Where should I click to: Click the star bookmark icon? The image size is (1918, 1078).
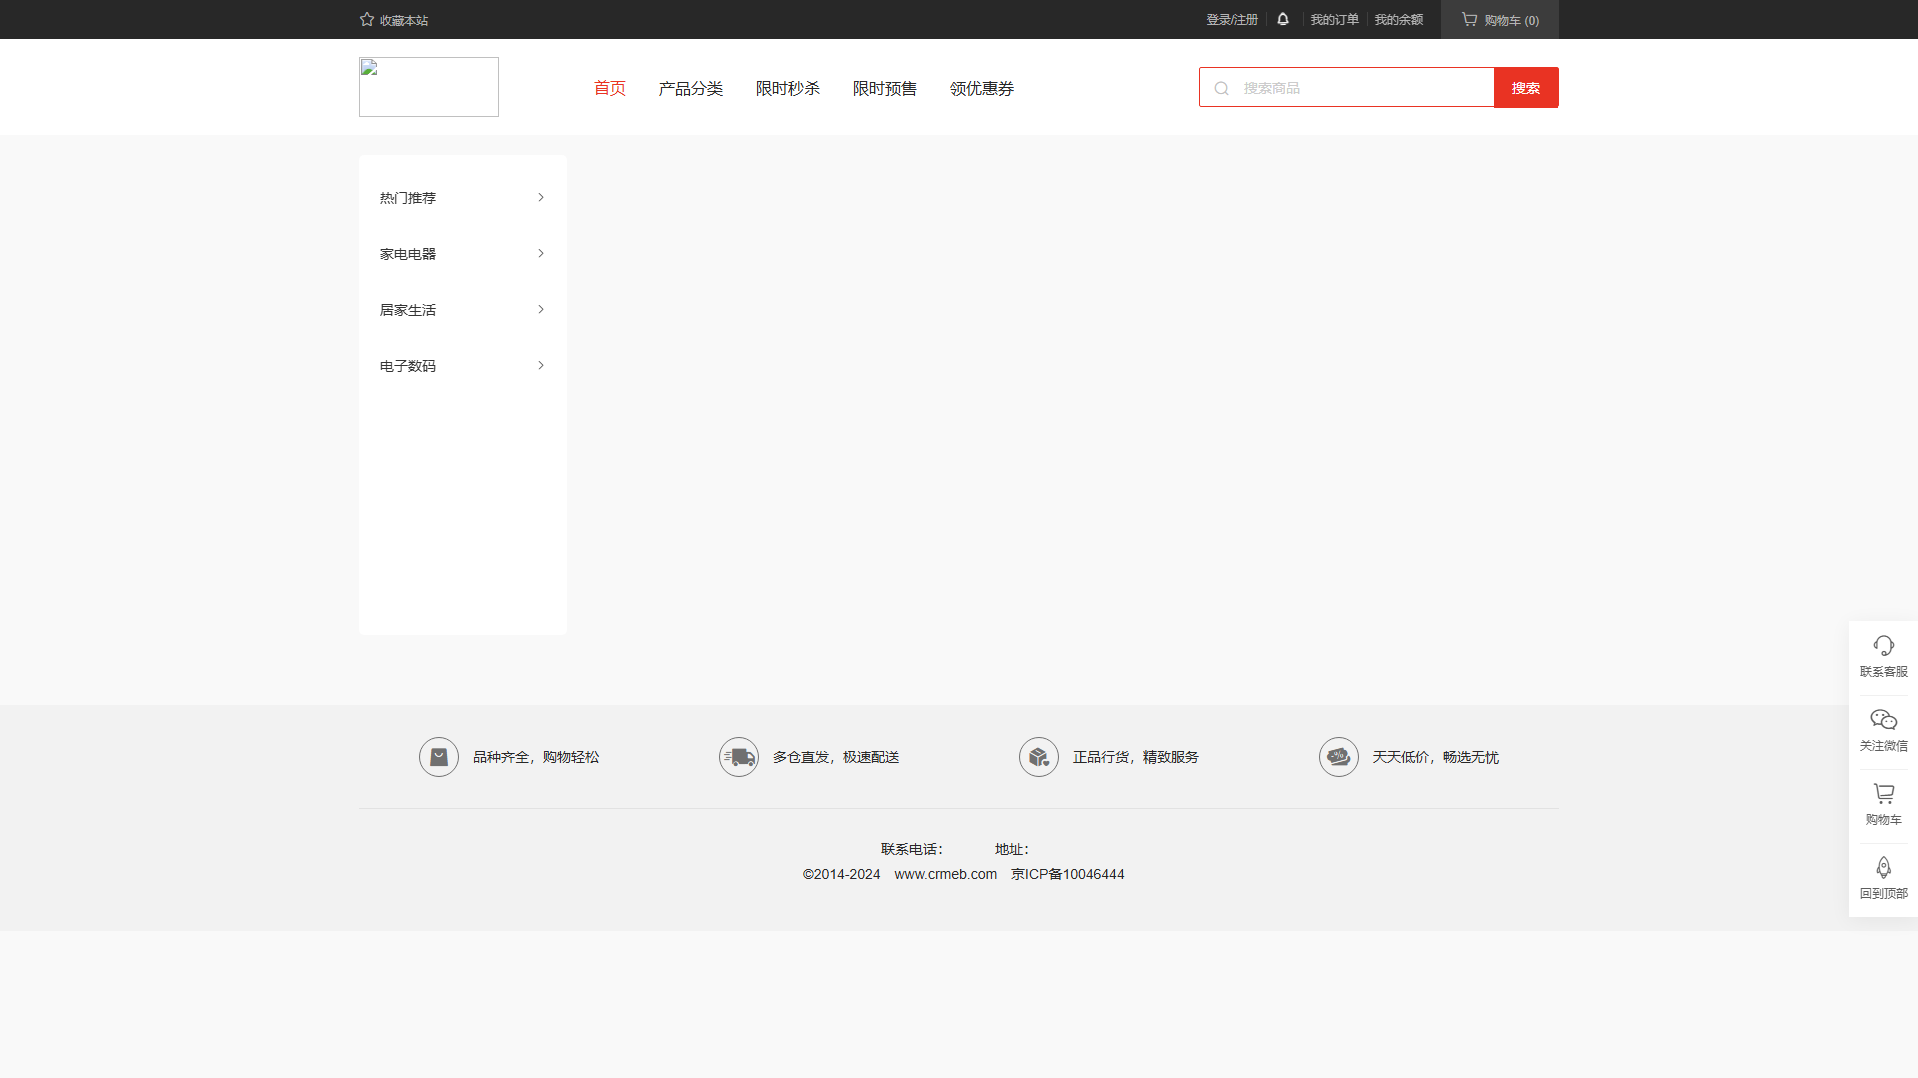pyautogui.click(x=367, y=19)
